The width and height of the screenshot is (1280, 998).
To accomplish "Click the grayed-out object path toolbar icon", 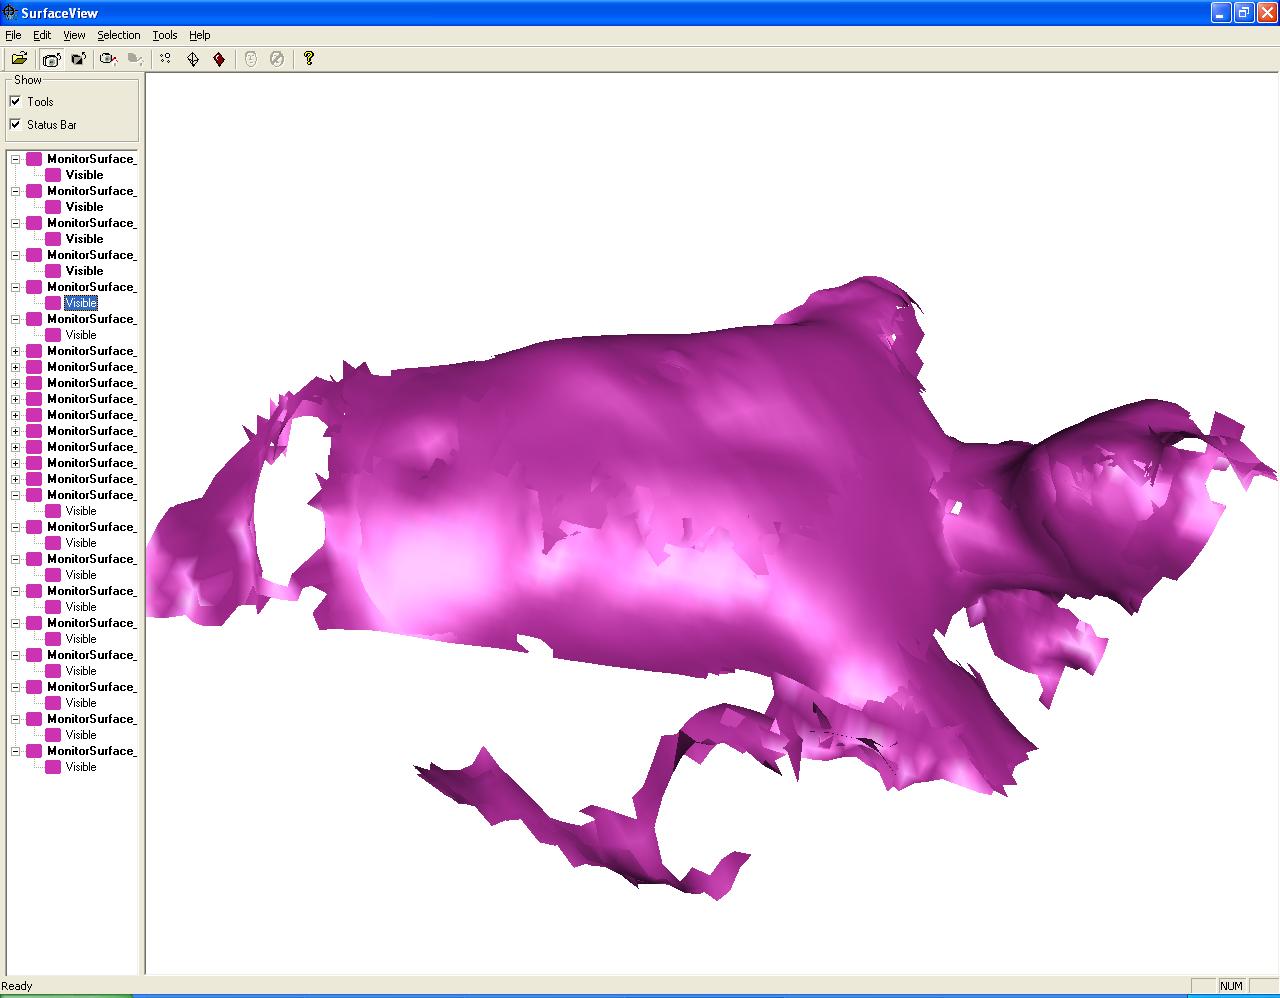I will click(x=135, y=59).
